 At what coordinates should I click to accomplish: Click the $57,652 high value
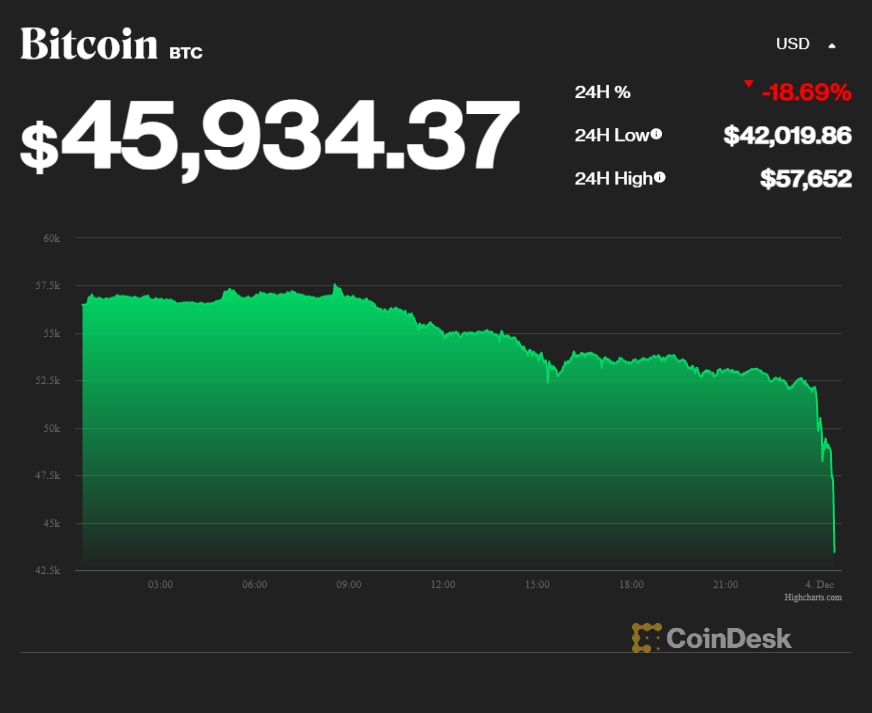[805, 178]
